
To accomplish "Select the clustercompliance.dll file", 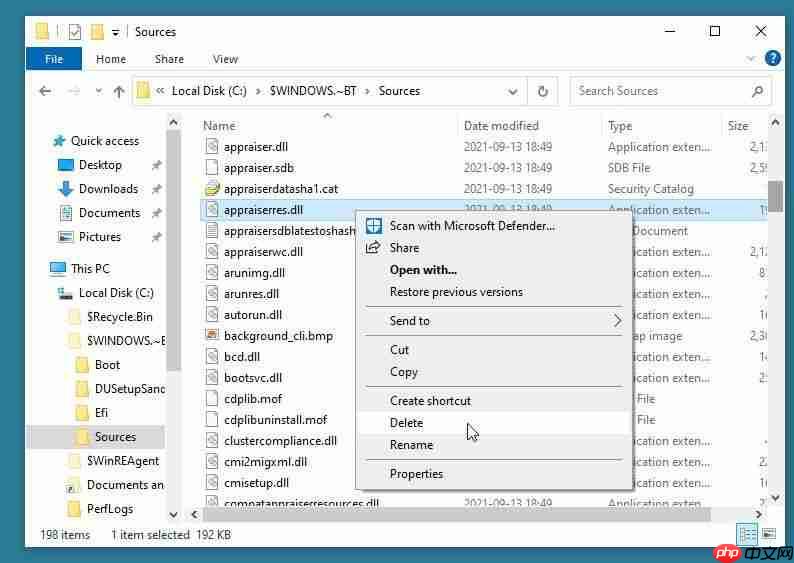I will tap(280, 441).
